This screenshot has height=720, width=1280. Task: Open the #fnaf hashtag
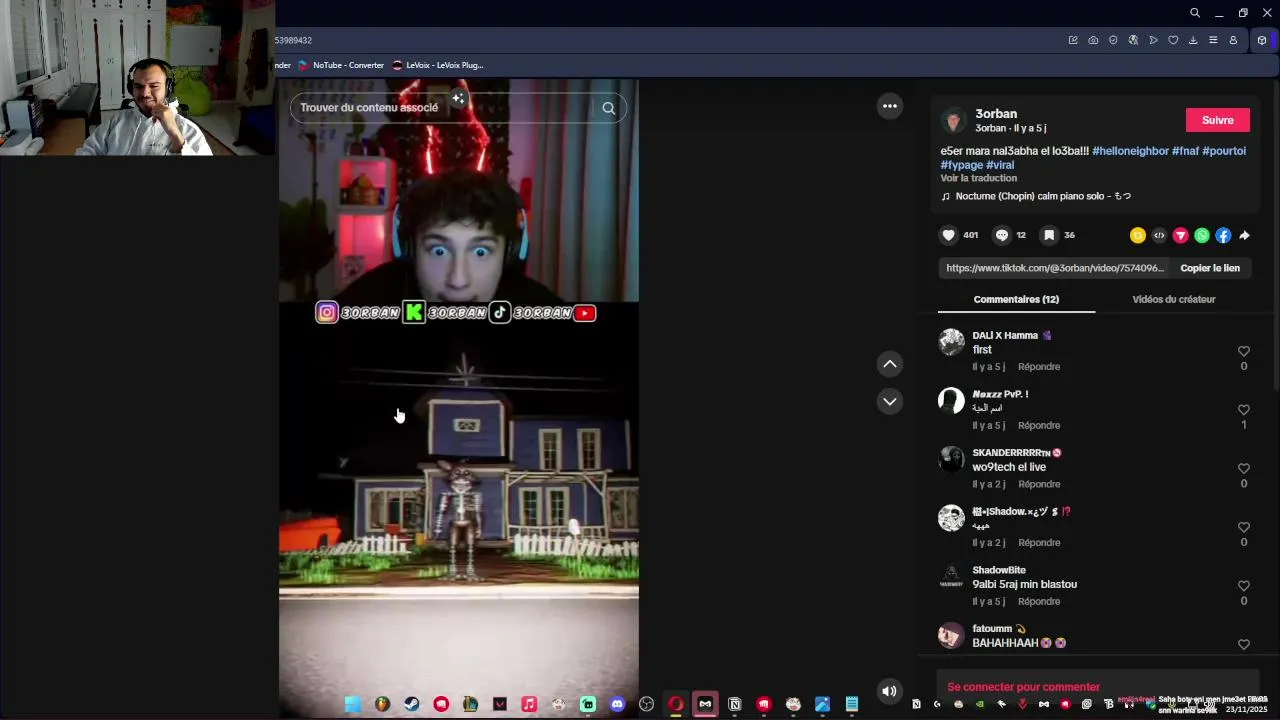click(x=1185, y=151)
